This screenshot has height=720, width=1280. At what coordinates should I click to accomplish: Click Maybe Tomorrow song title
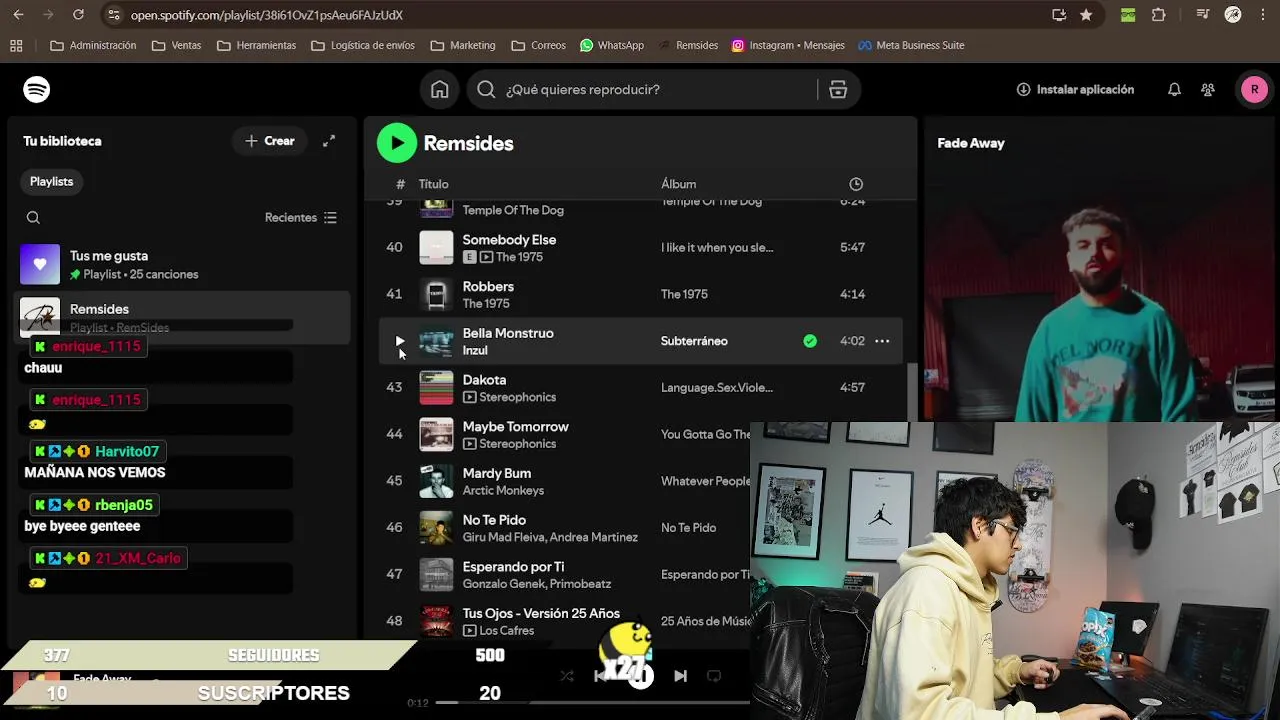pos(515,427)
